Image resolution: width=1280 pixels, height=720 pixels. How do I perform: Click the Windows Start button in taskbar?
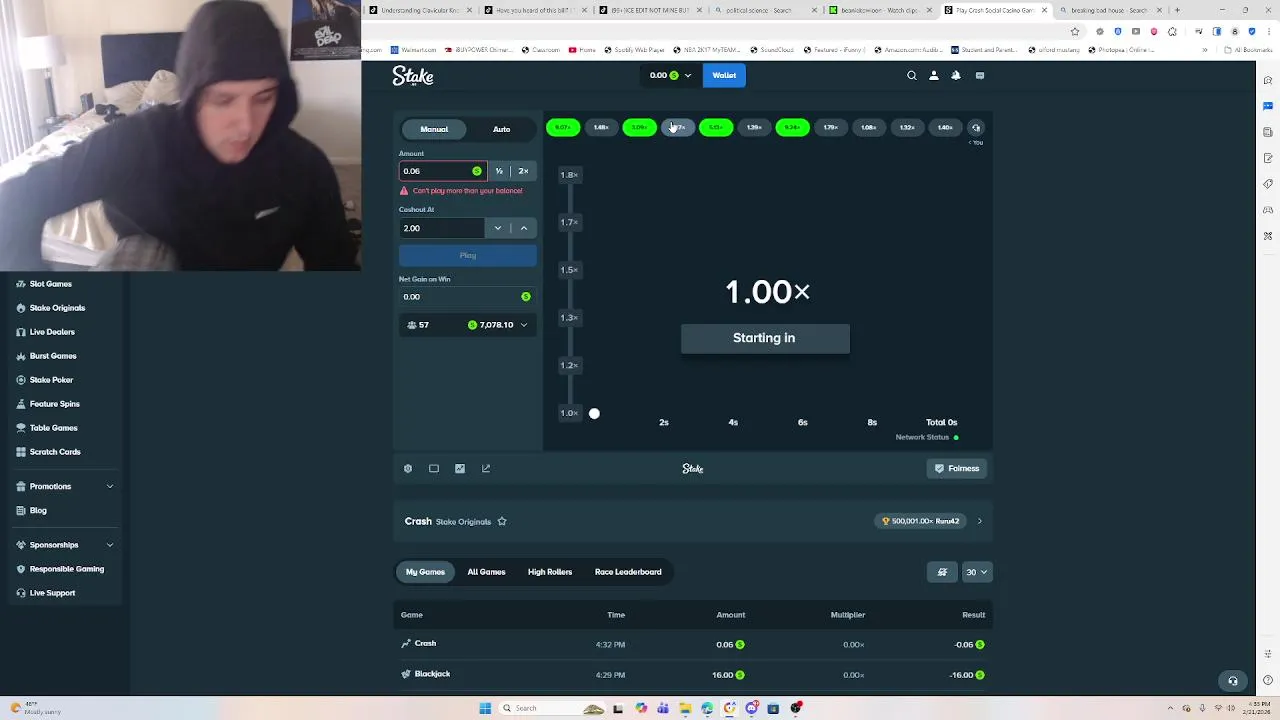(x=485, y=708)
